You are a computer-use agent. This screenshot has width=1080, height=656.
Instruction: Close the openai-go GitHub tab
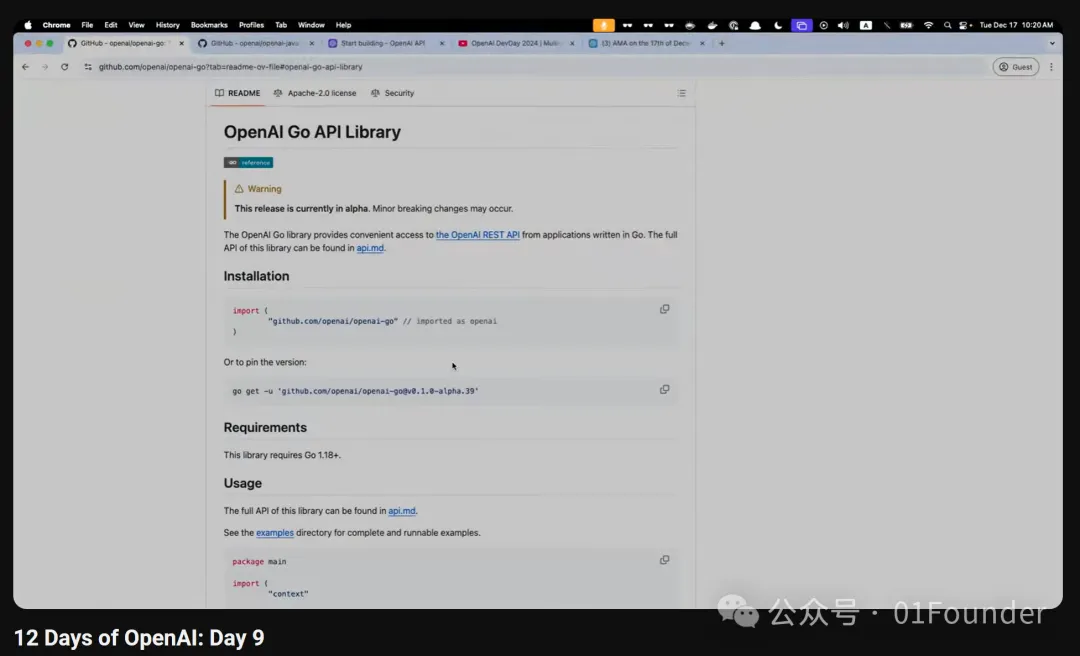coord(182,43)
